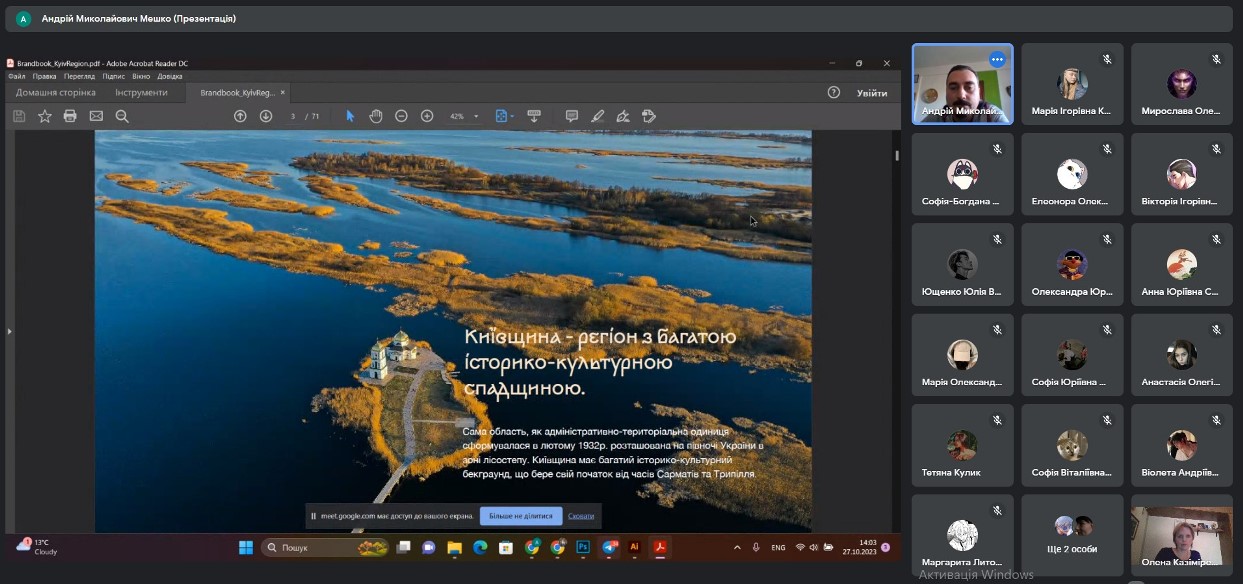
Task: Open Photoshop from the Windows taskbar
Action: (583, 548)
